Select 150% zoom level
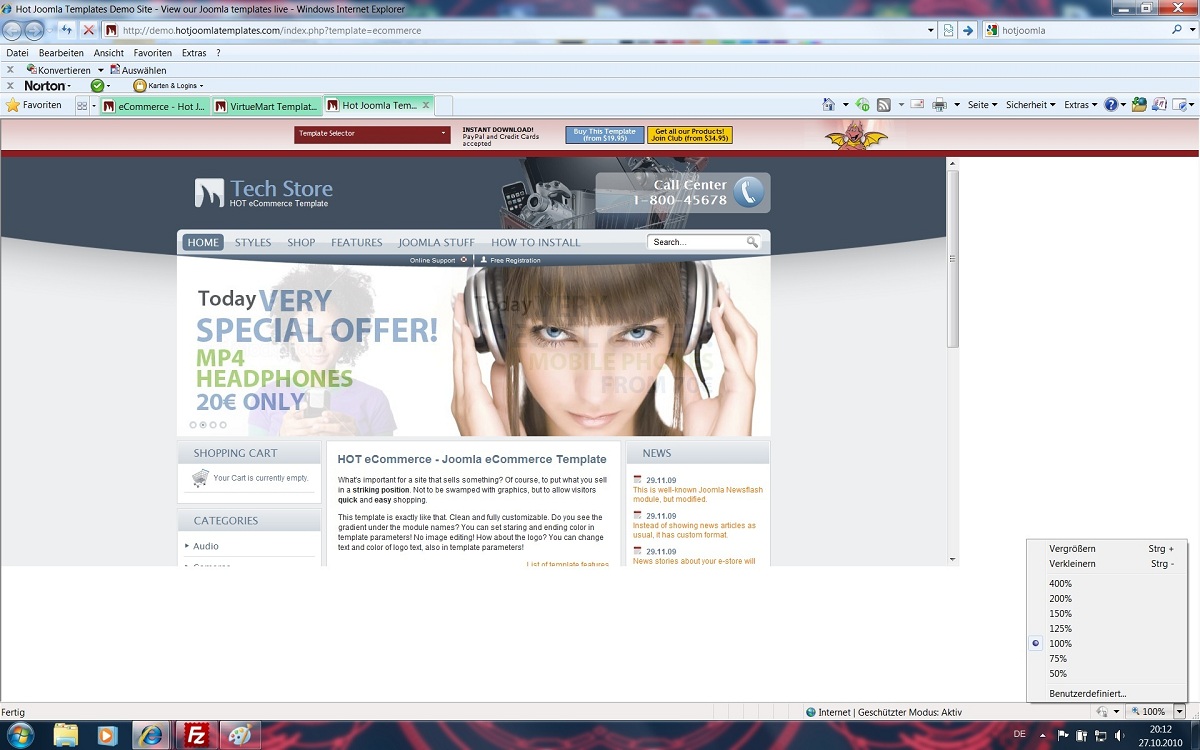Image resolution: width=1200 pixels, height=750 pixels. 1060,614
